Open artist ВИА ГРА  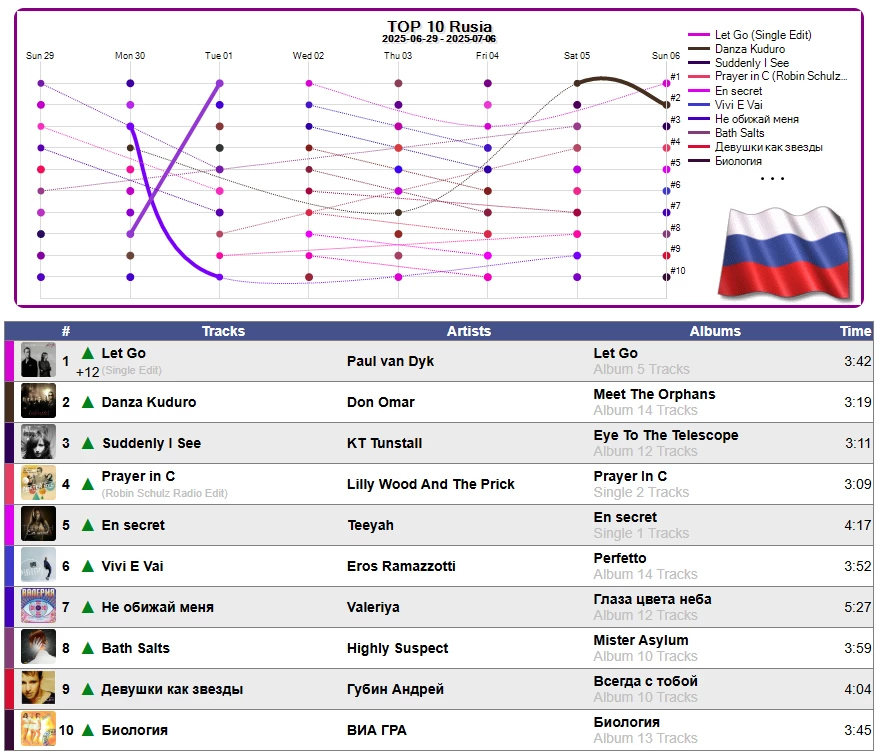click(377, 730)
